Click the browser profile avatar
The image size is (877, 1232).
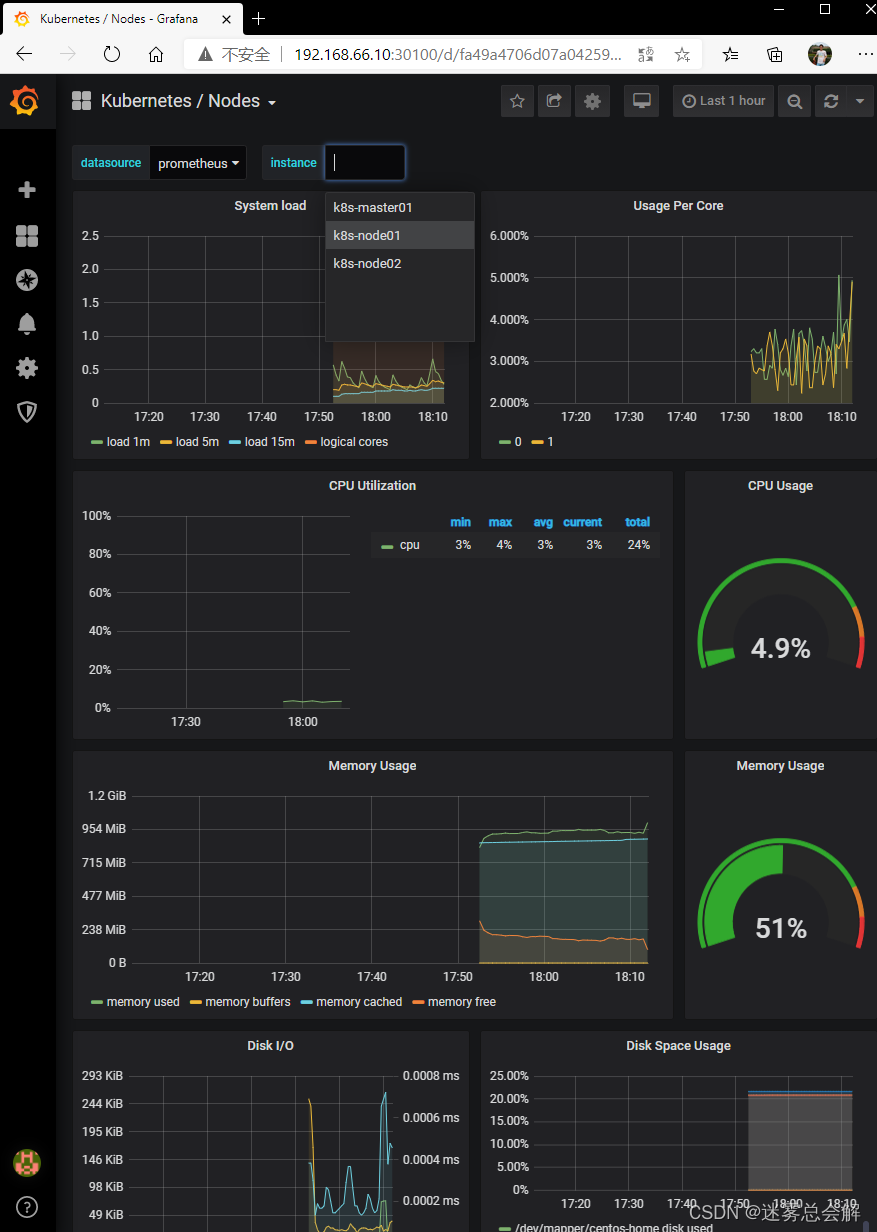tap(820, 55)
